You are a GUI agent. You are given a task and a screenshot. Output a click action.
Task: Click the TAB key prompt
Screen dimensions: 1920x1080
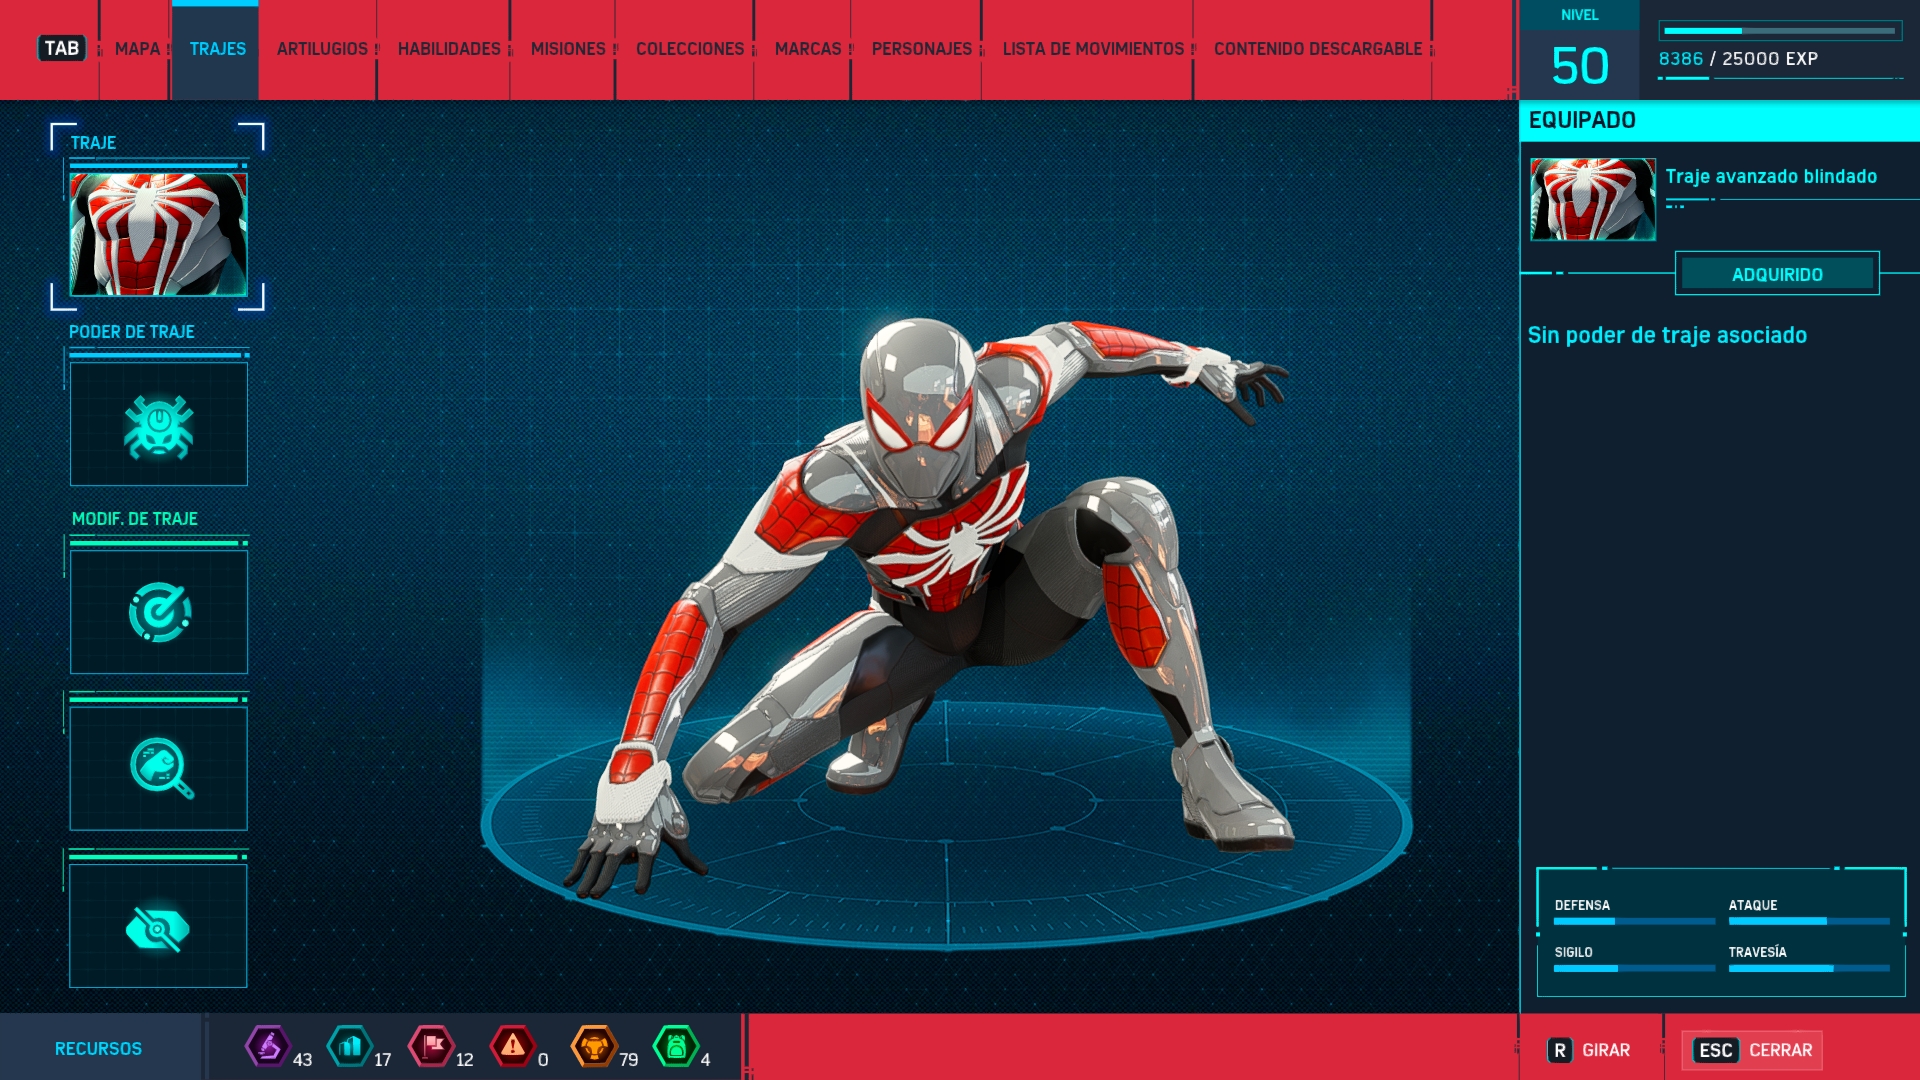point(62,48)
